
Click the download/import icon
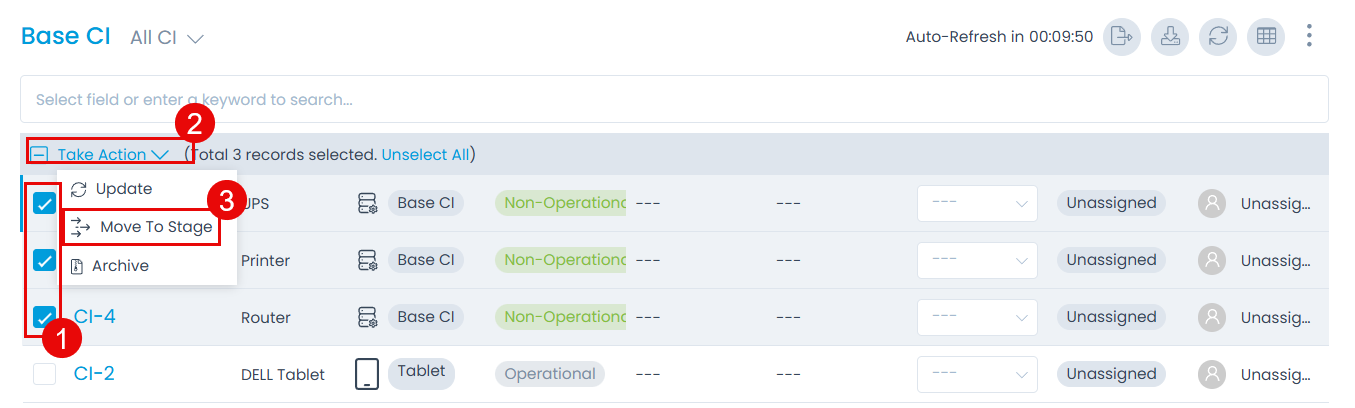(1170, 37)
